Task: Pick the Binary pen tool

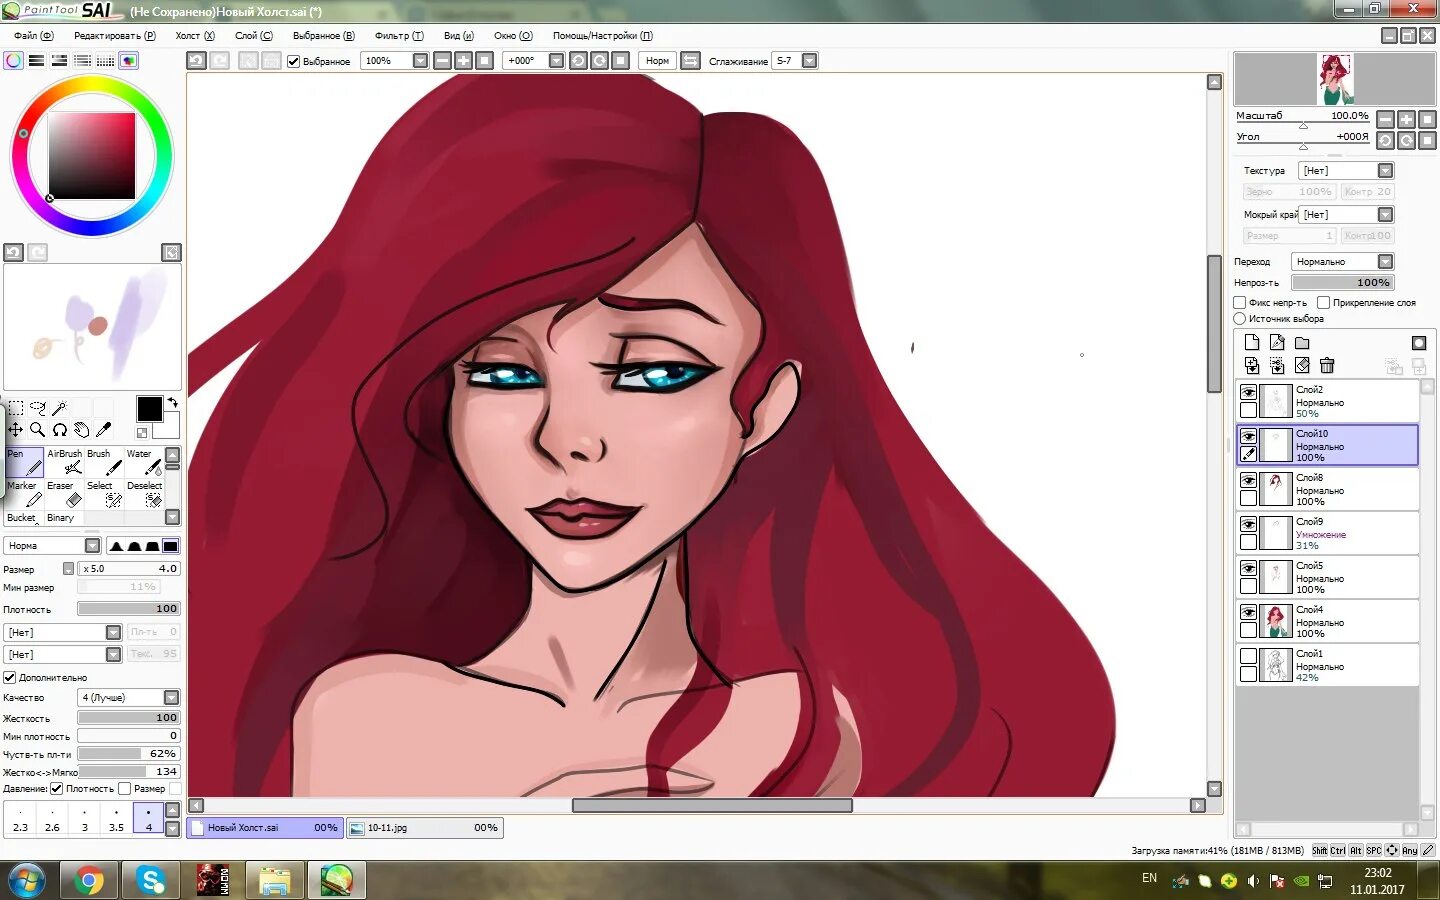Action: coord(64,518)
